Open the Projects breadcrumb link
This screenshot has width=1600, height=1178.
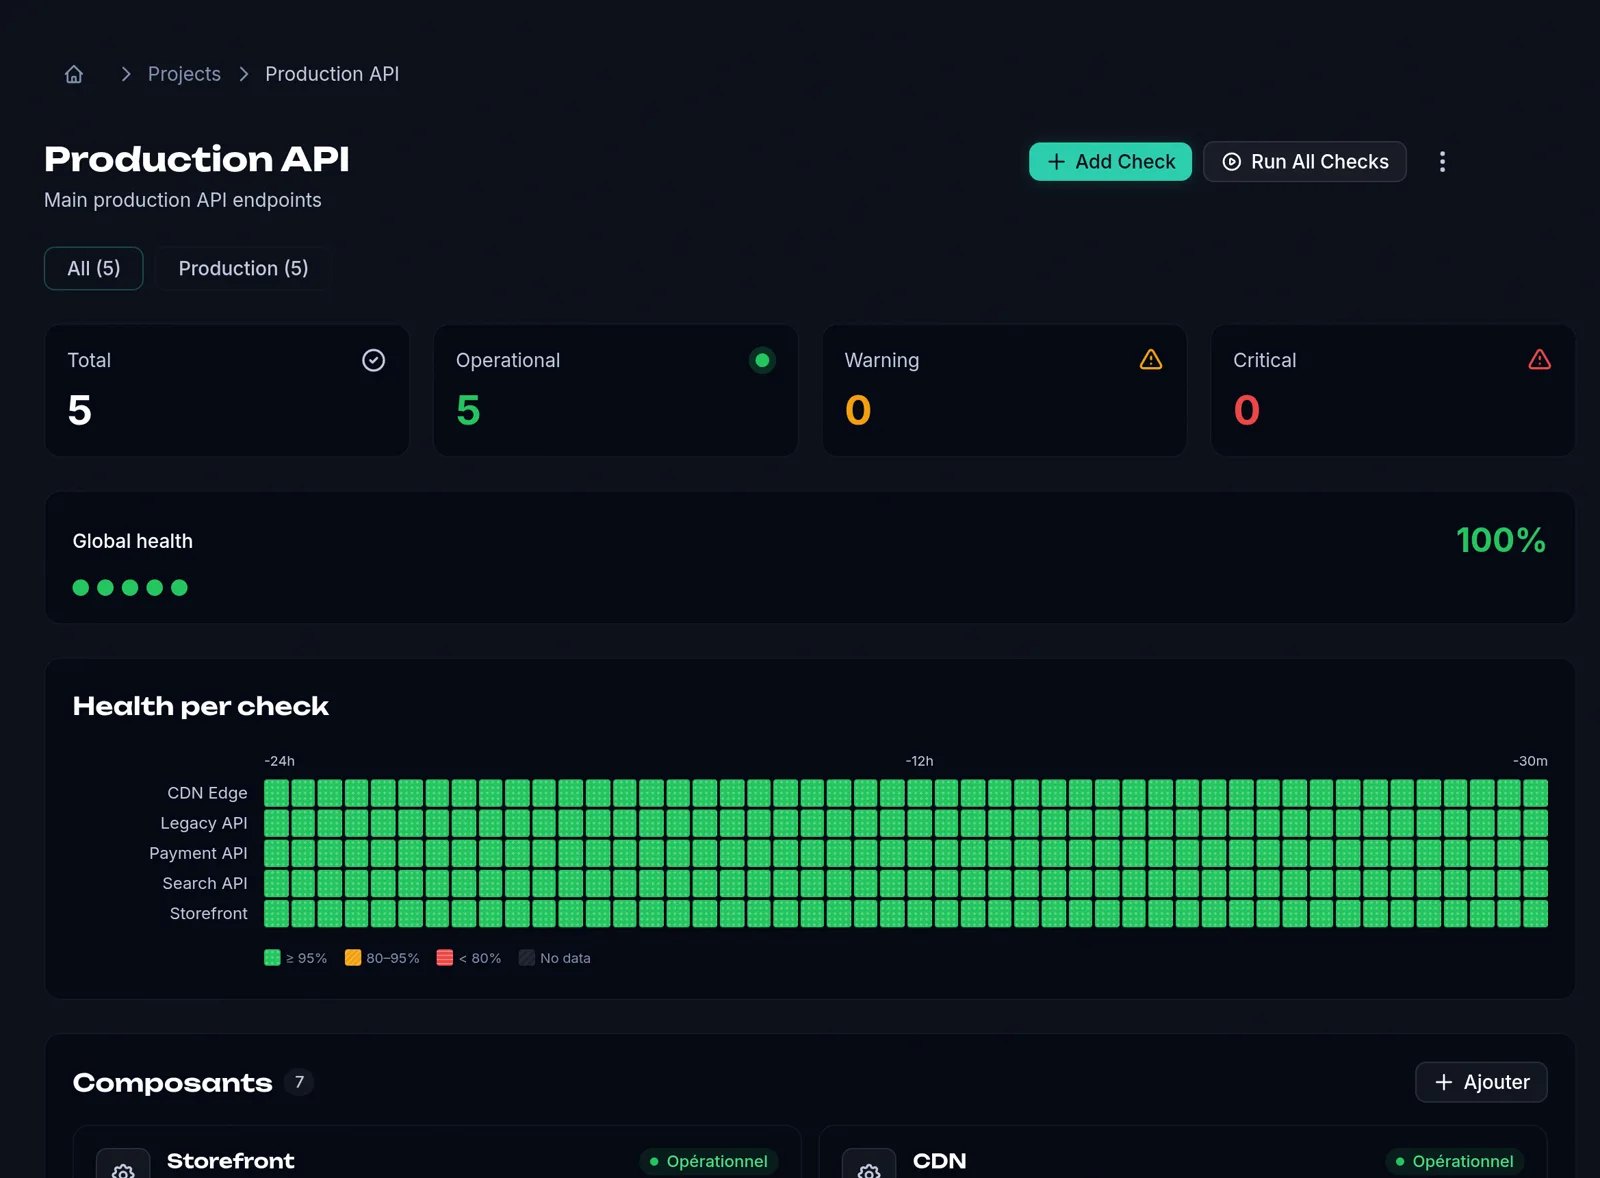click(184, 74)
